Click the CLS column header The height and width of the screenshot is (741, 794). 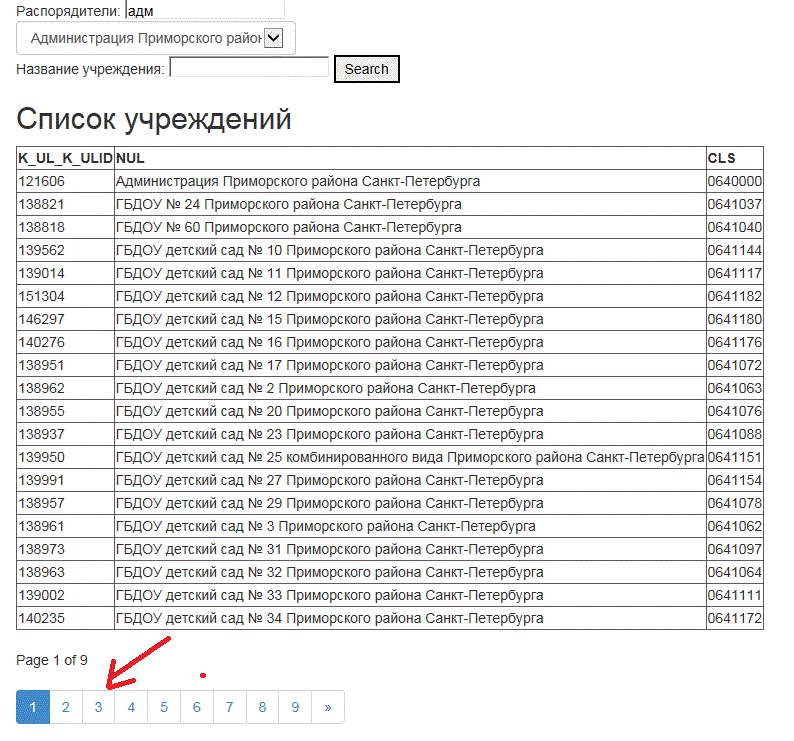pyautogui.click(x=735, y=158)
